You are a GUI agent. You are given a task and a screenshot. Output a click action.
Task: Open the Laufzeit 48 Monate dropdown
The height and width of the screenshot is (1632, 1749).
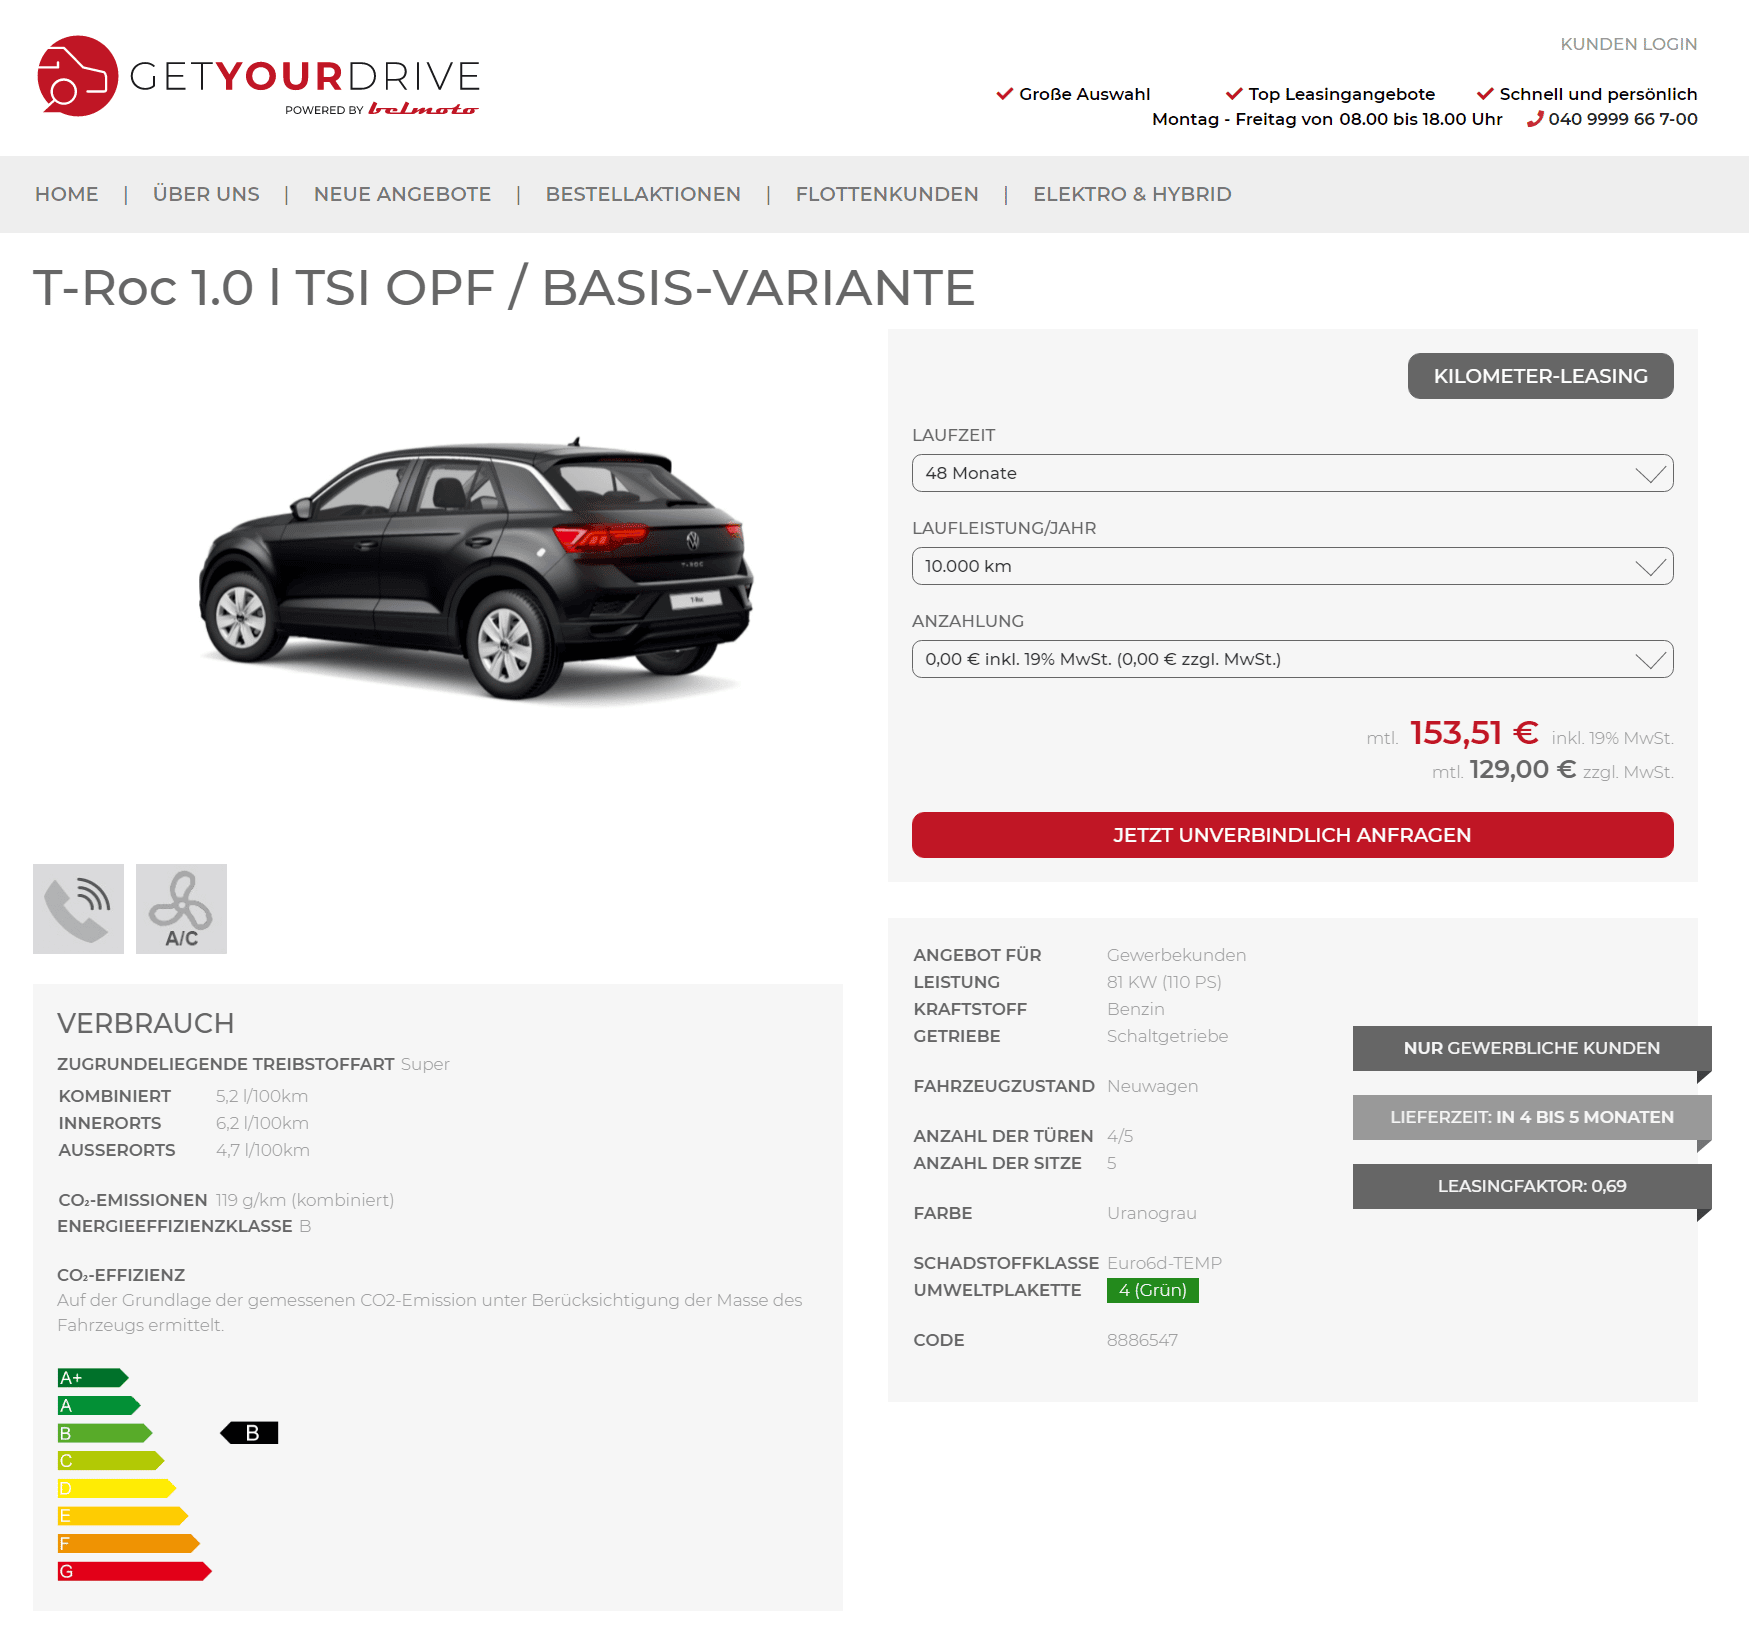pyautogui.click(x=1292, y=473)
